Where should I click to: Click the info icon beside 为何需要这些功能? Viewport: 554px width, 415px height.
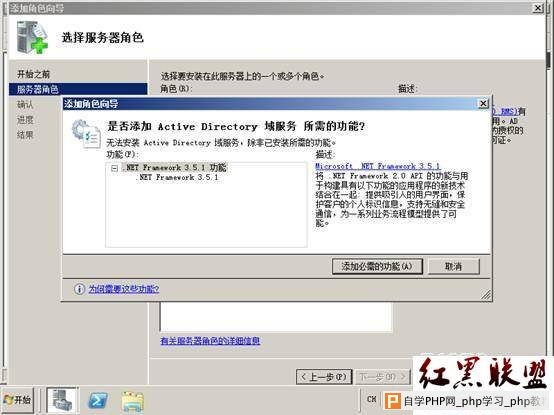(79, 289)
